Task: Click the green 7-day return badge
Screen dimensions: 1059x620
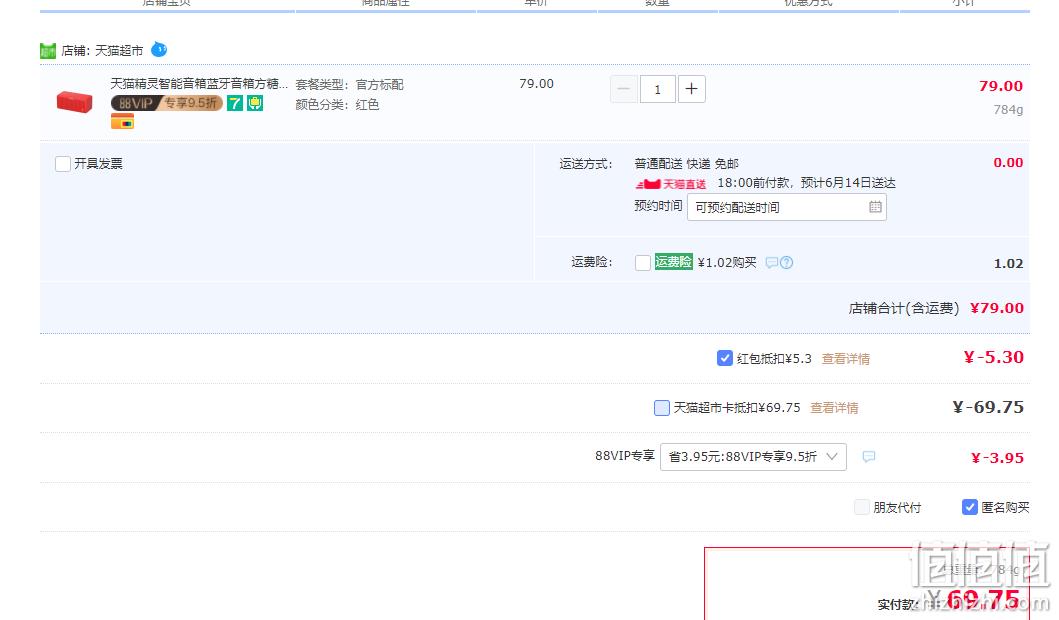Action: (x=234, y=103)
